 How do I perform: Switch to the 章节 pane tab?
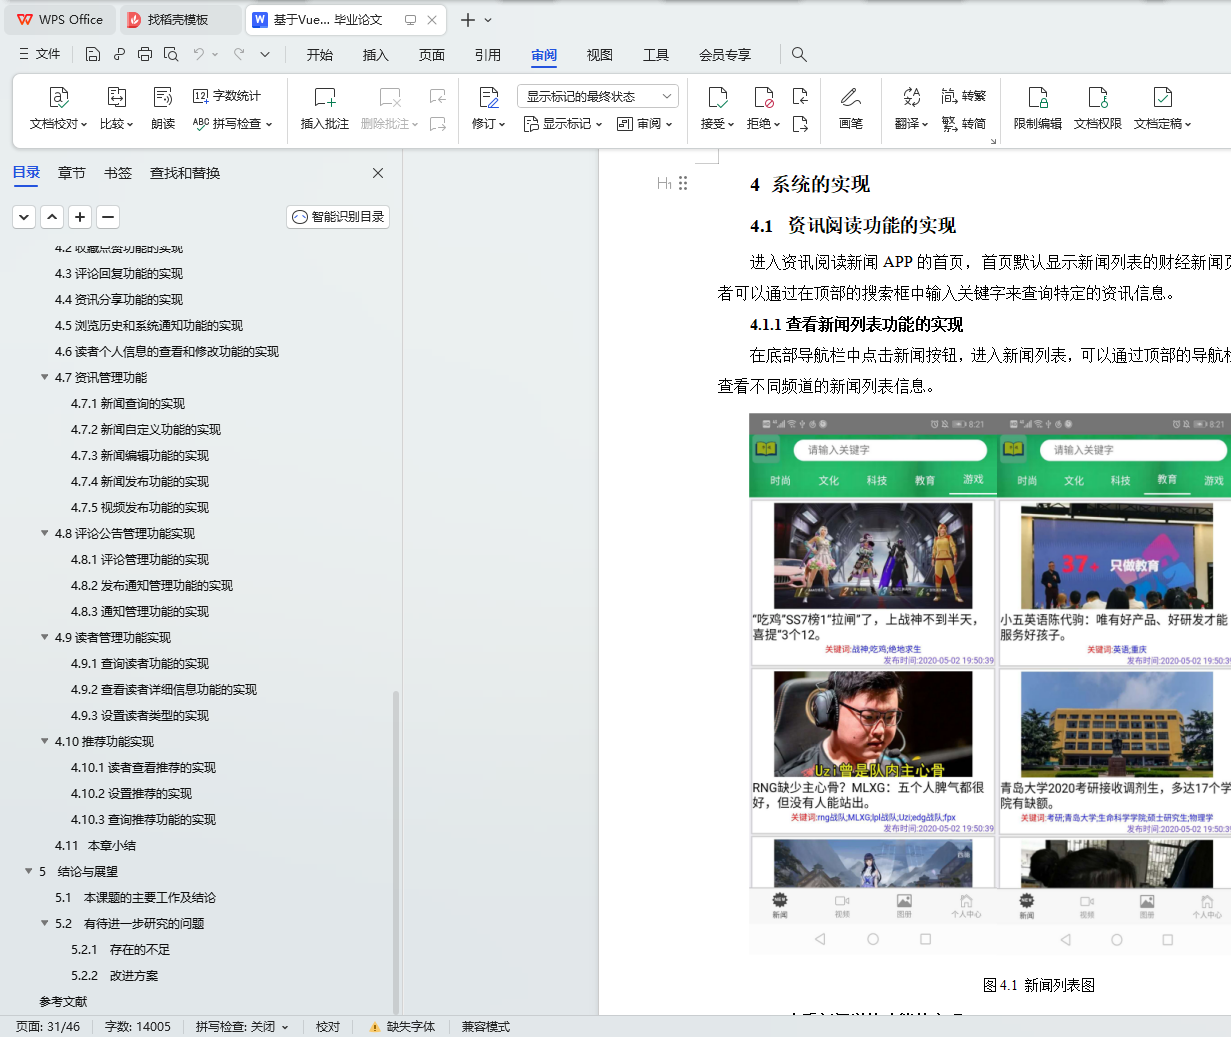(x=72, y=173)
